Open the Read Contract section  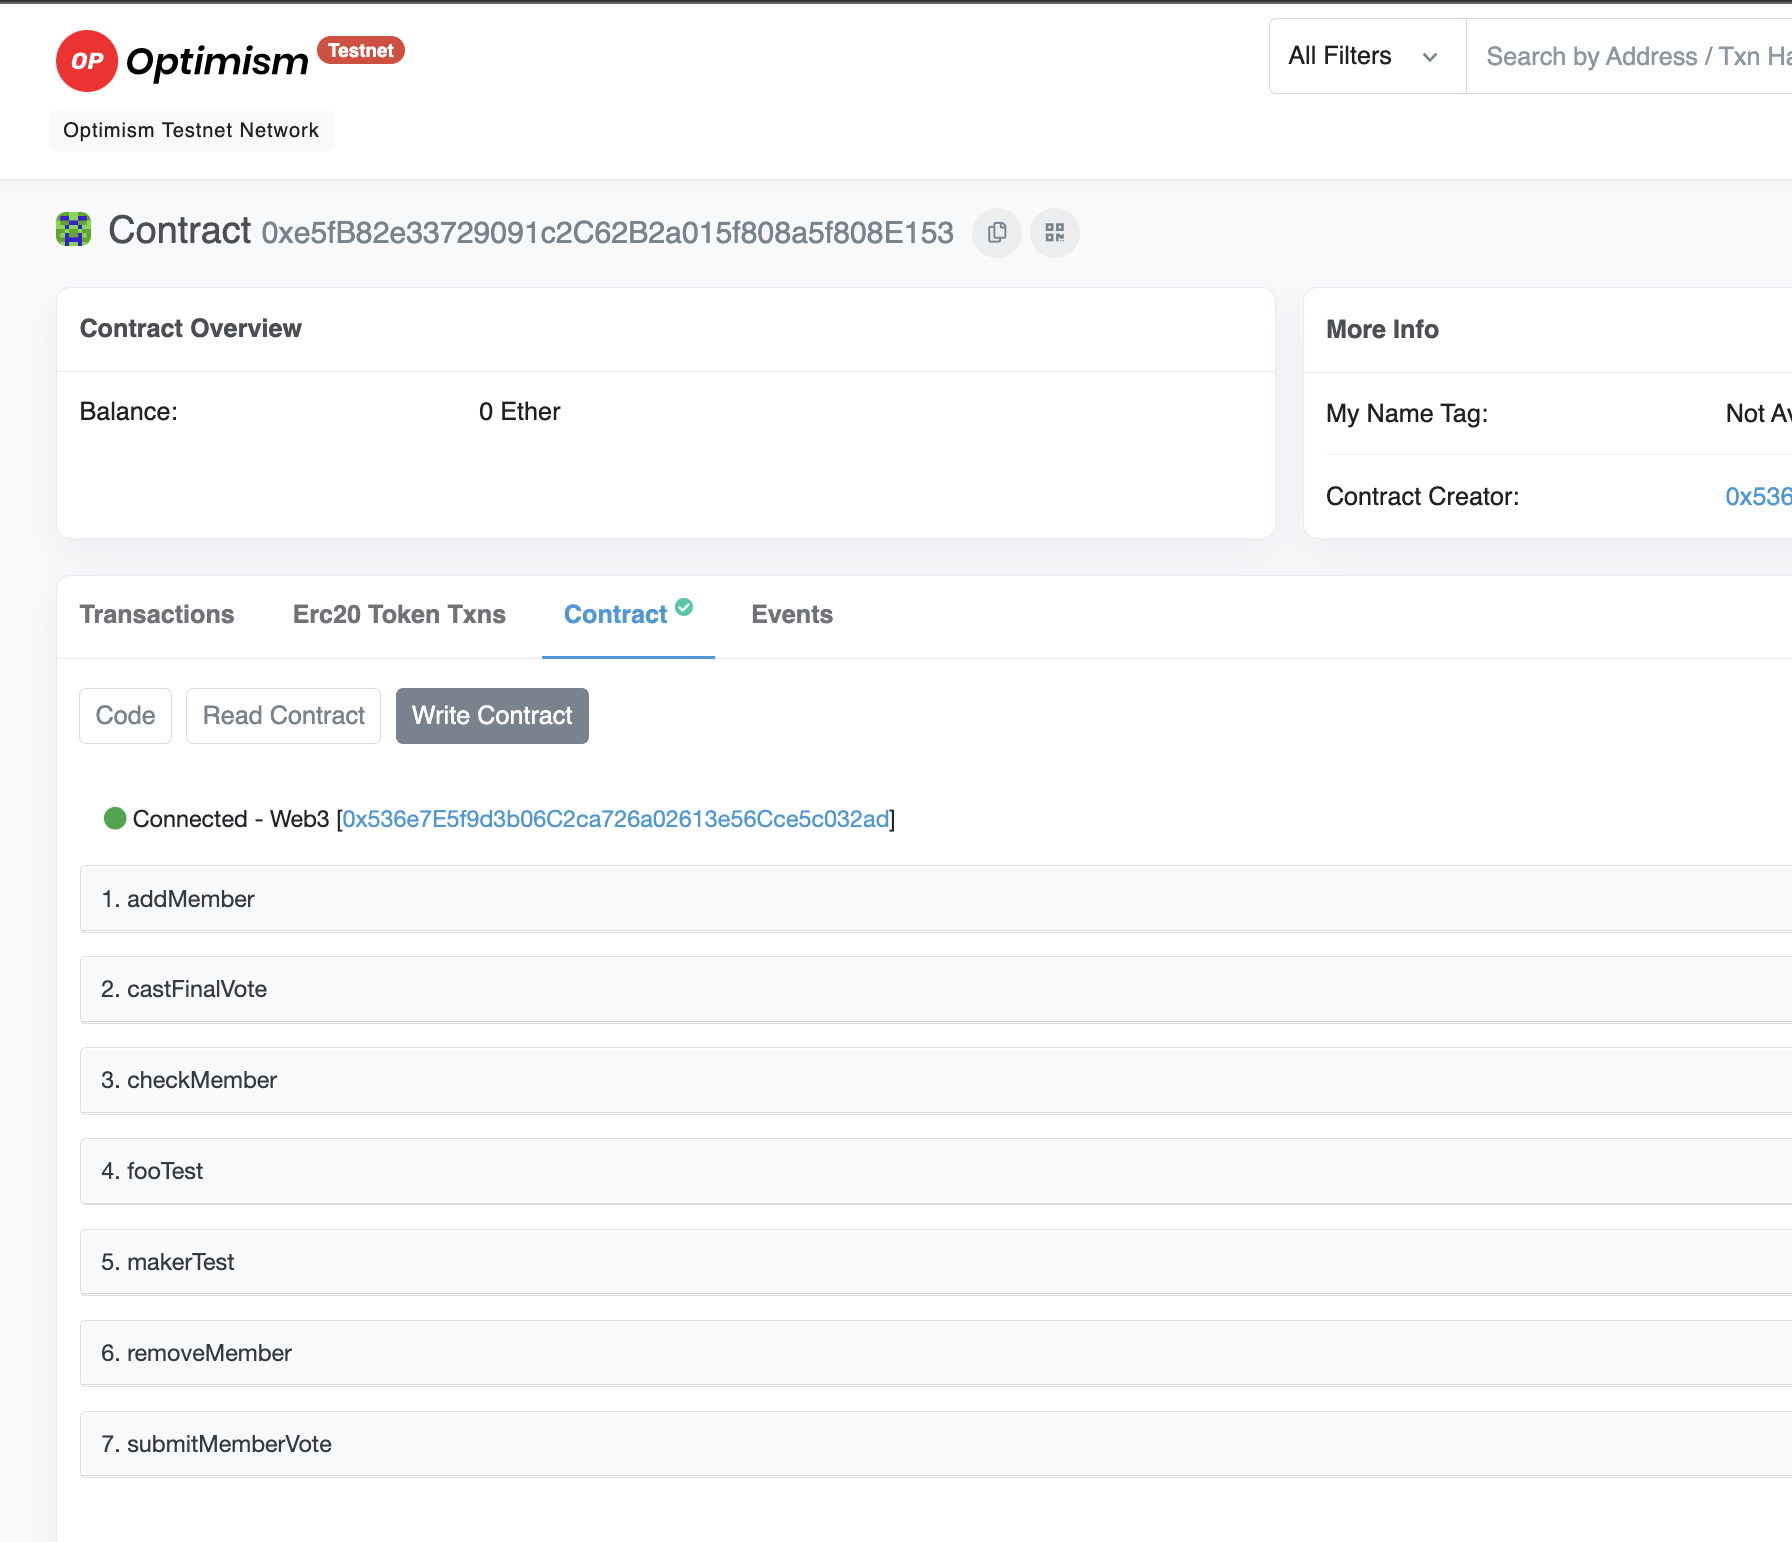tap(284, 716)
